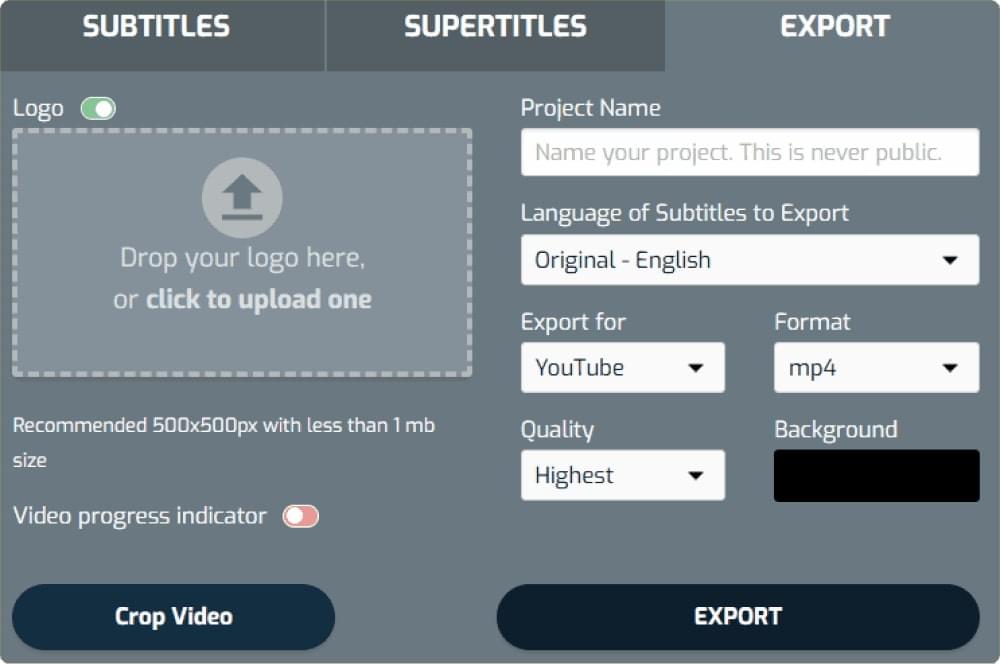Switch to the SUPERTITLES tab
The height and width of the screenshot is (664, 1000).
[494, 26]
